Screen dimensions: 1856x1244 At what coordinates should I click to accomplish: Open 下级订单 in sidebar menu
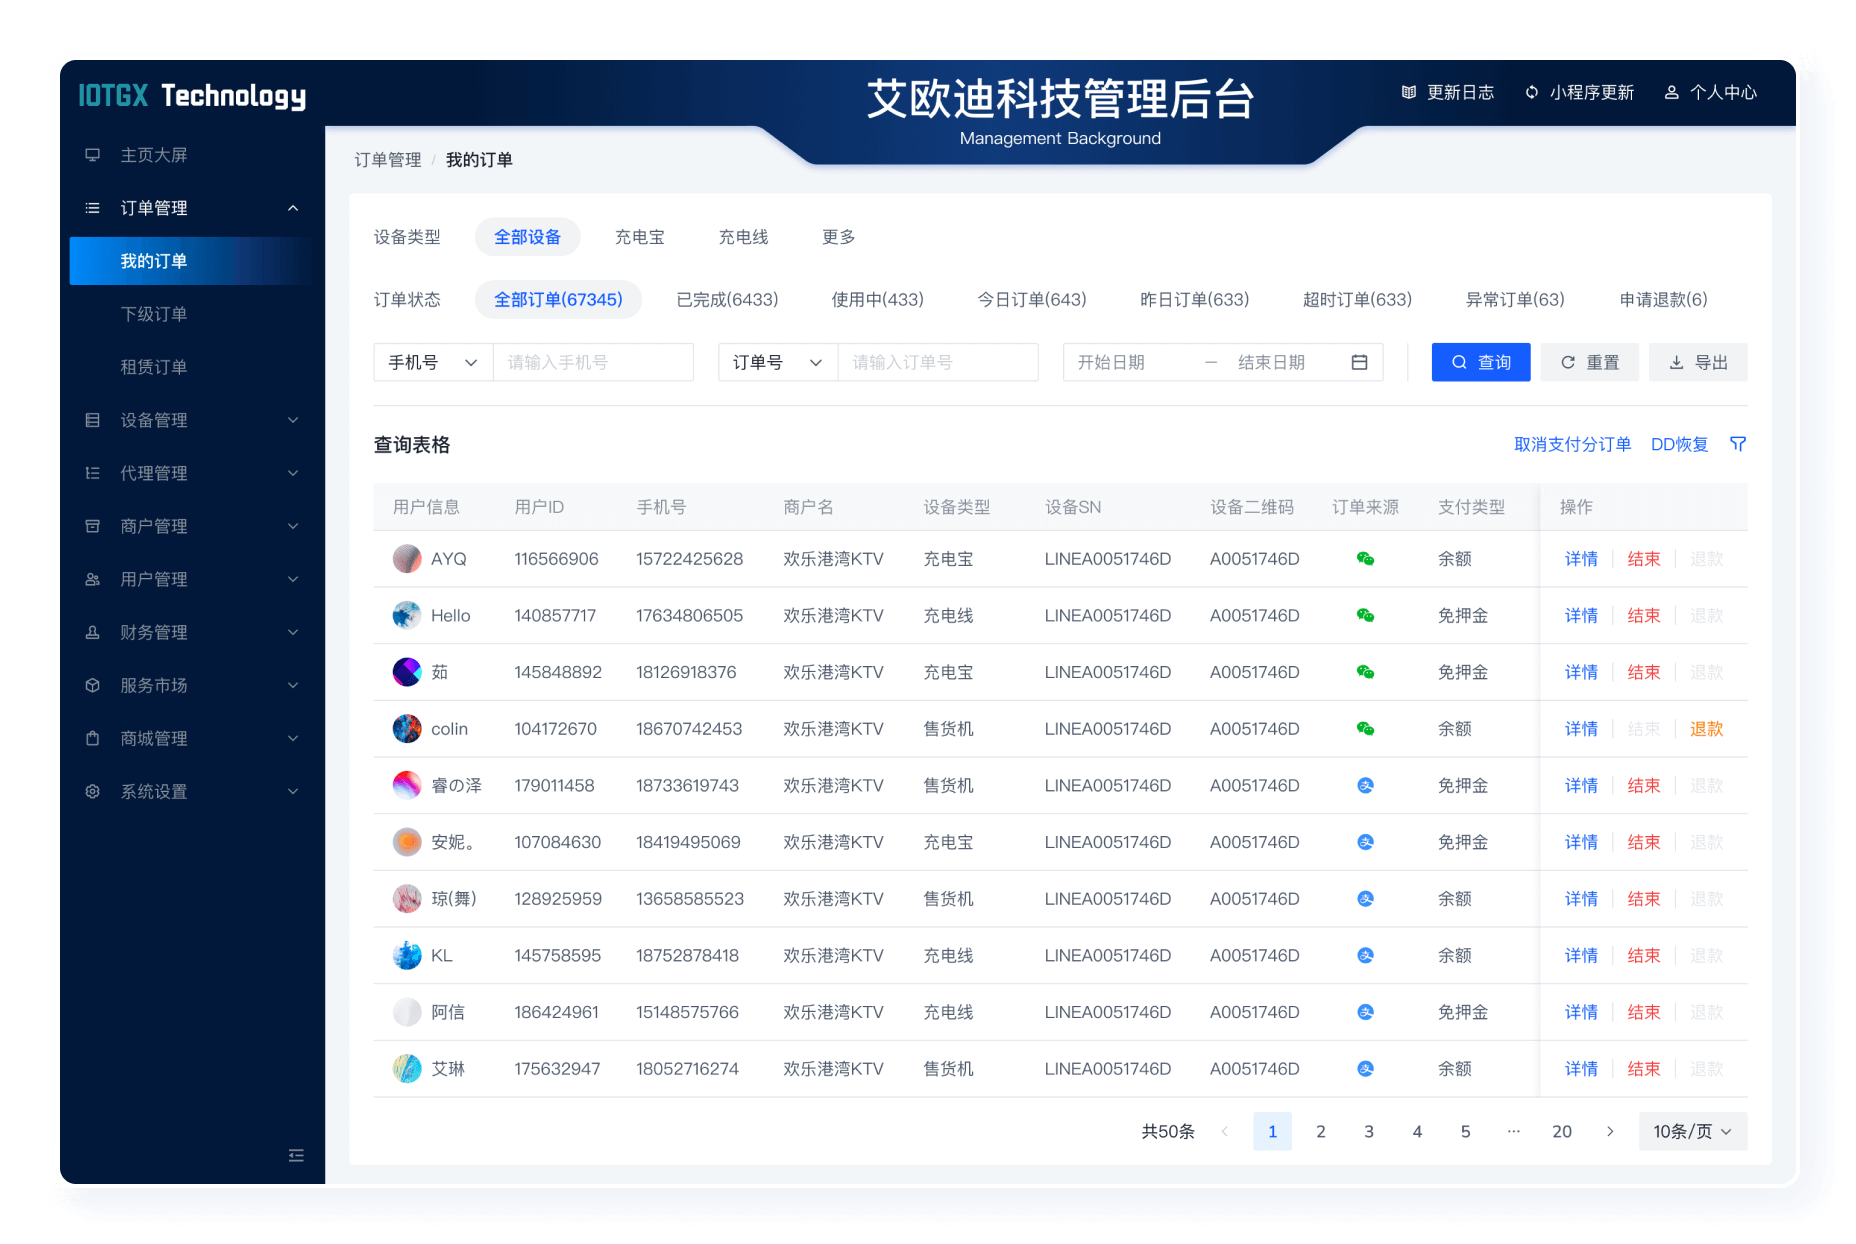[x=154, y=314]
